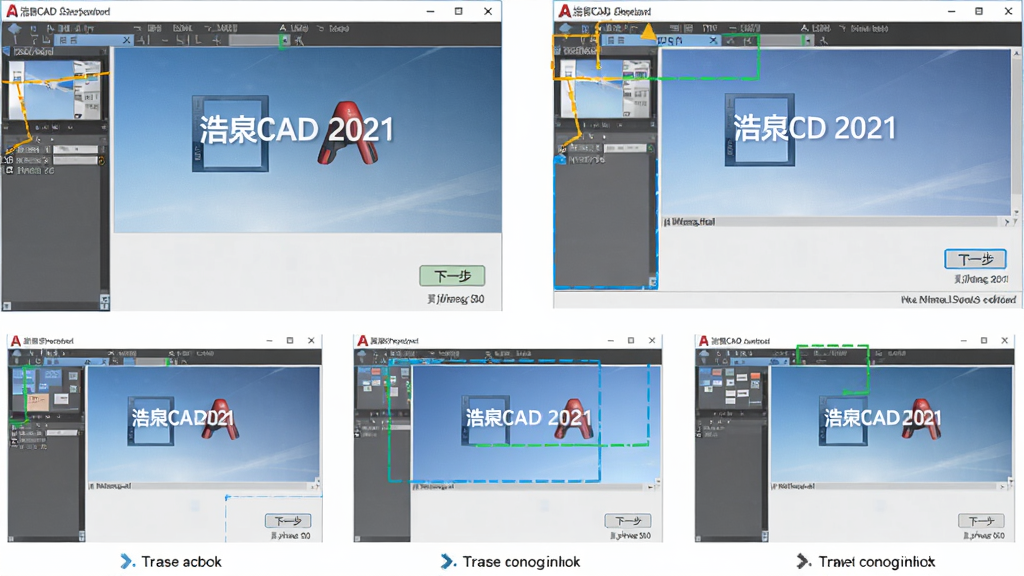Click the vertical scrollbar in top-right window preview
Screen dimensions: 1024x576
pos(1016,133)
